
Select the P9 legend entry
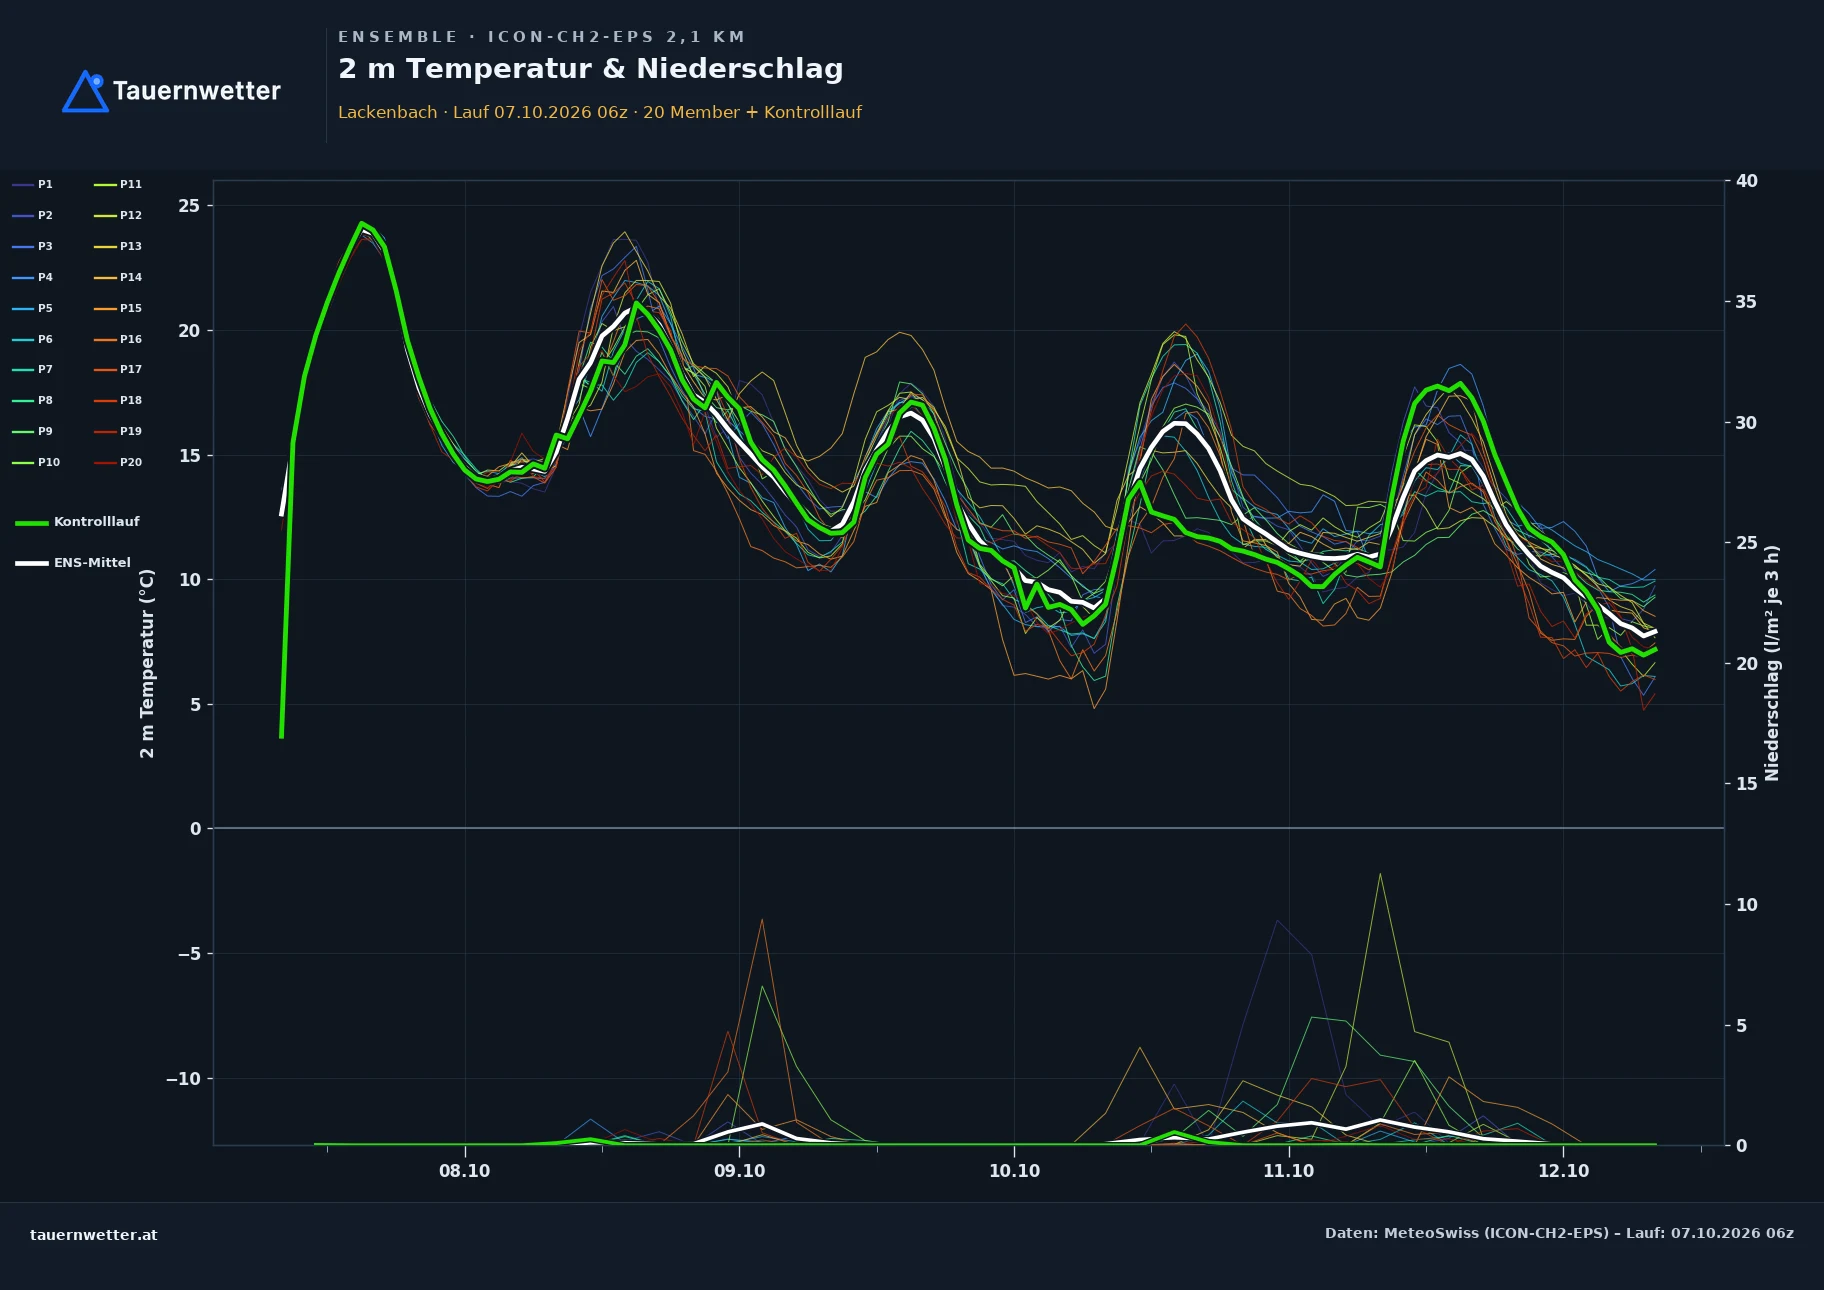pyautogui.click(x=33, y=431)
